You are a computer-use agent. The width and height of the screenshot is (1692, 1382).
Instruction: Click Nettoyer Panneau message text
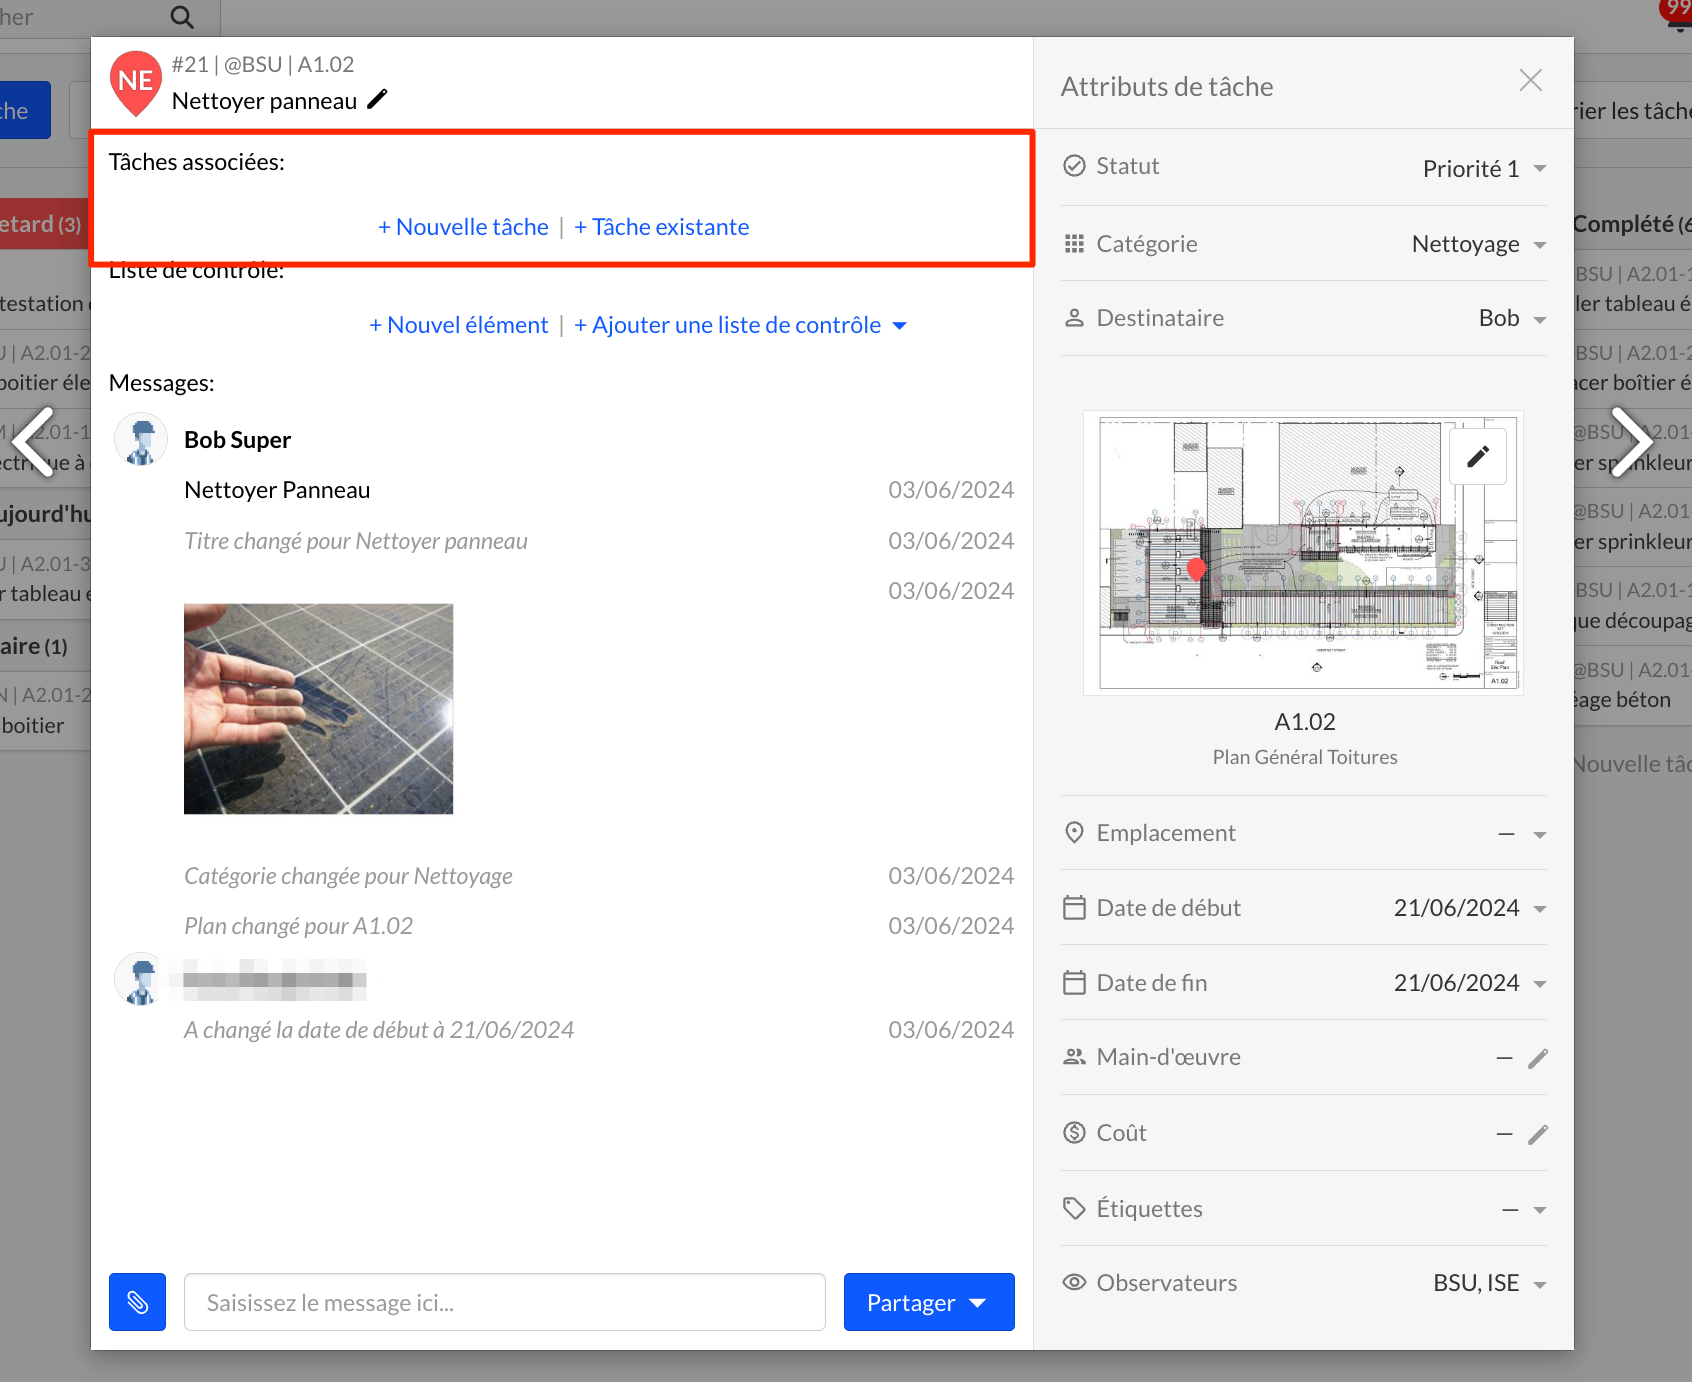click(277, 490)
